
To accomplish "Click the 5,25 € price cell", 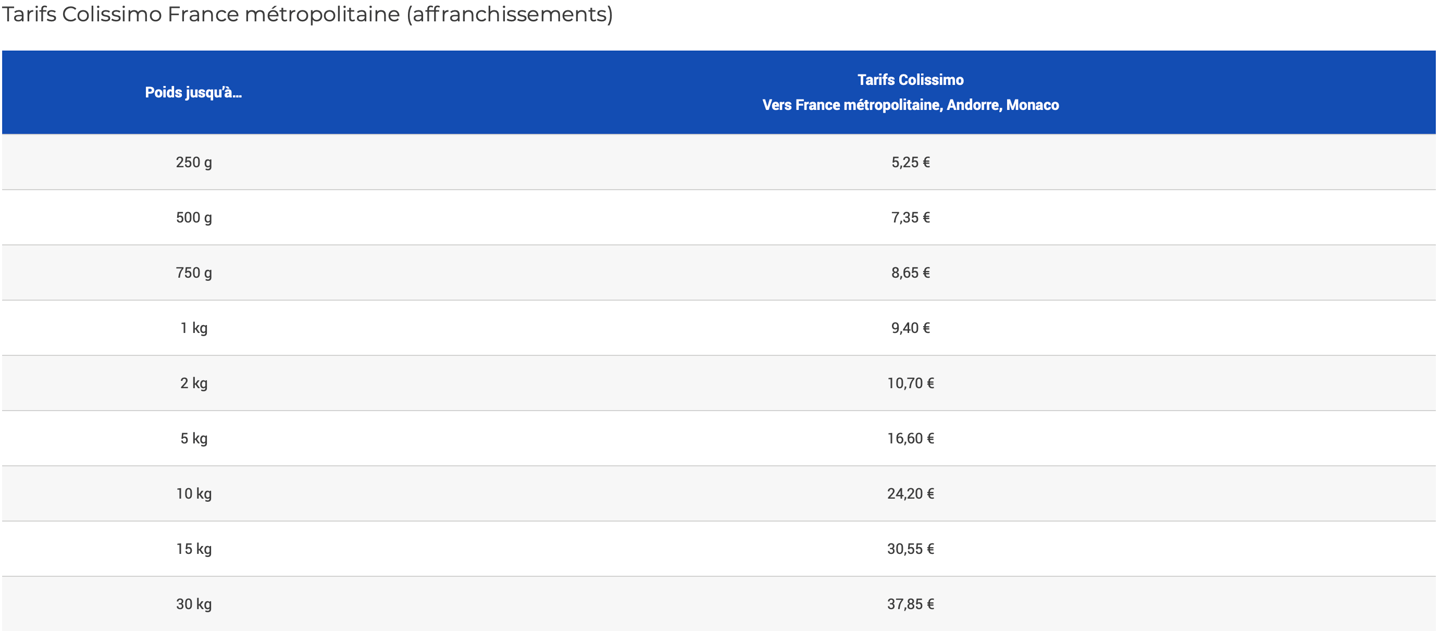I will pyautogui.click(x=910, y=162).
